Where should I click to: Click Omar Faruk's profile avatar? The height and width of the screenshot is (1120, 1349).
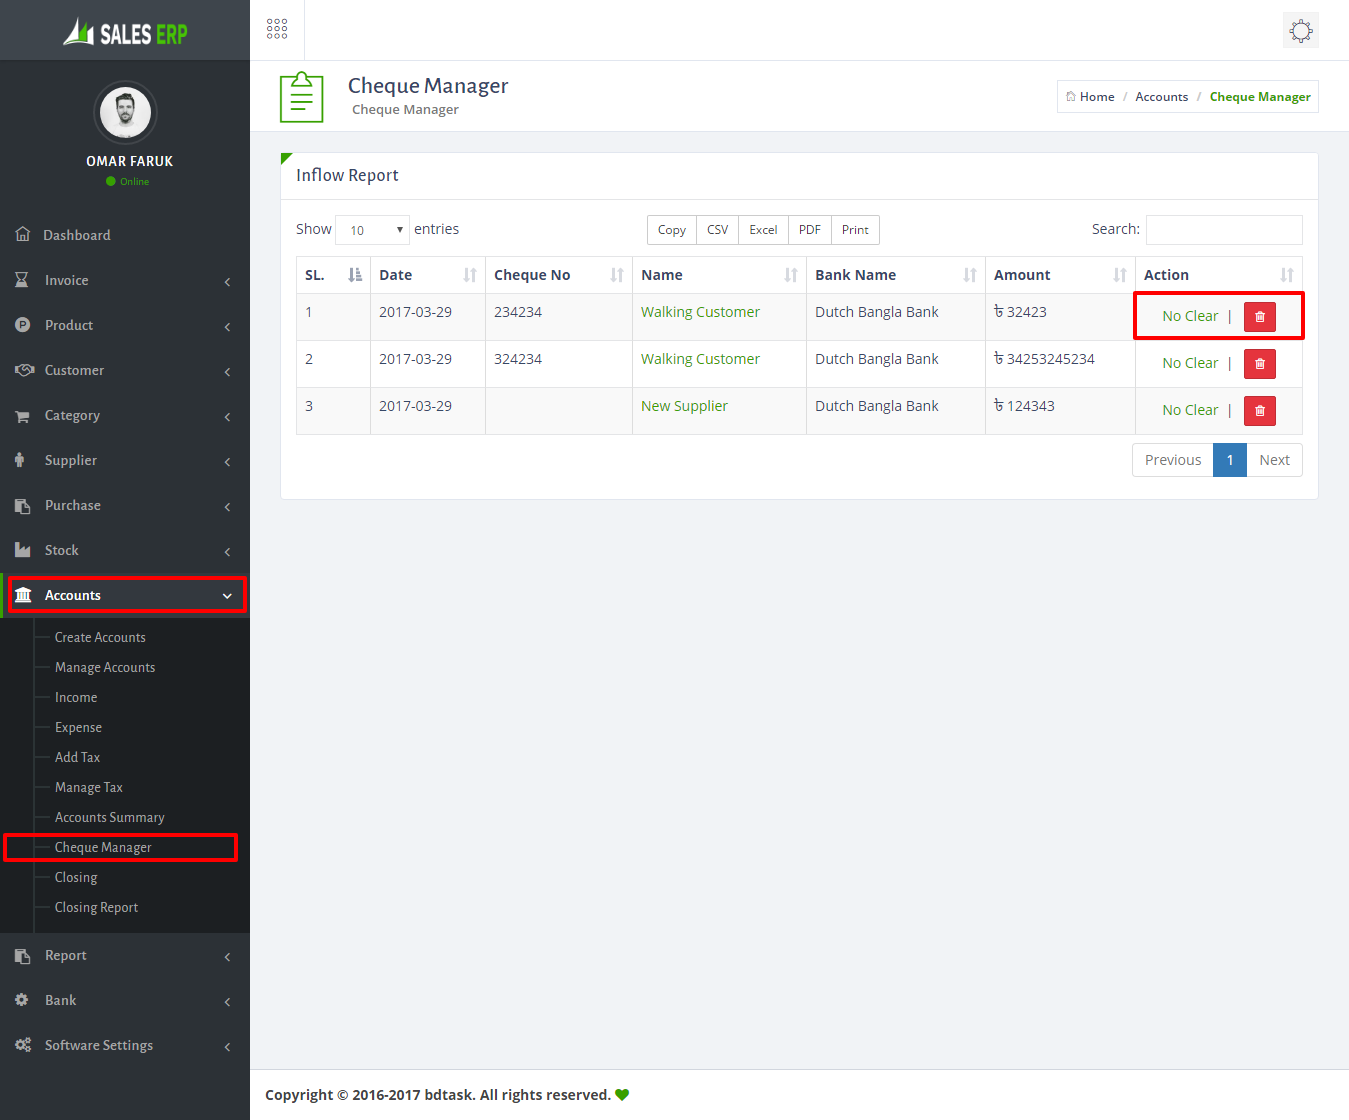(125, 112)
